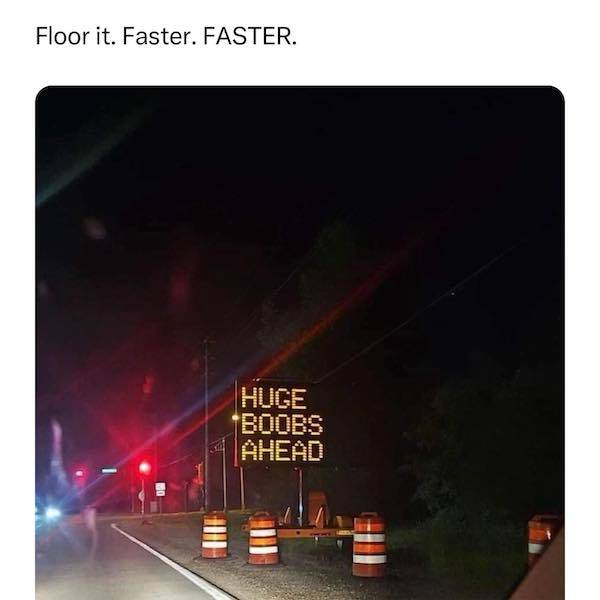Click the small white road sign near the traffic light
The image size is (600, 600).
160,489
